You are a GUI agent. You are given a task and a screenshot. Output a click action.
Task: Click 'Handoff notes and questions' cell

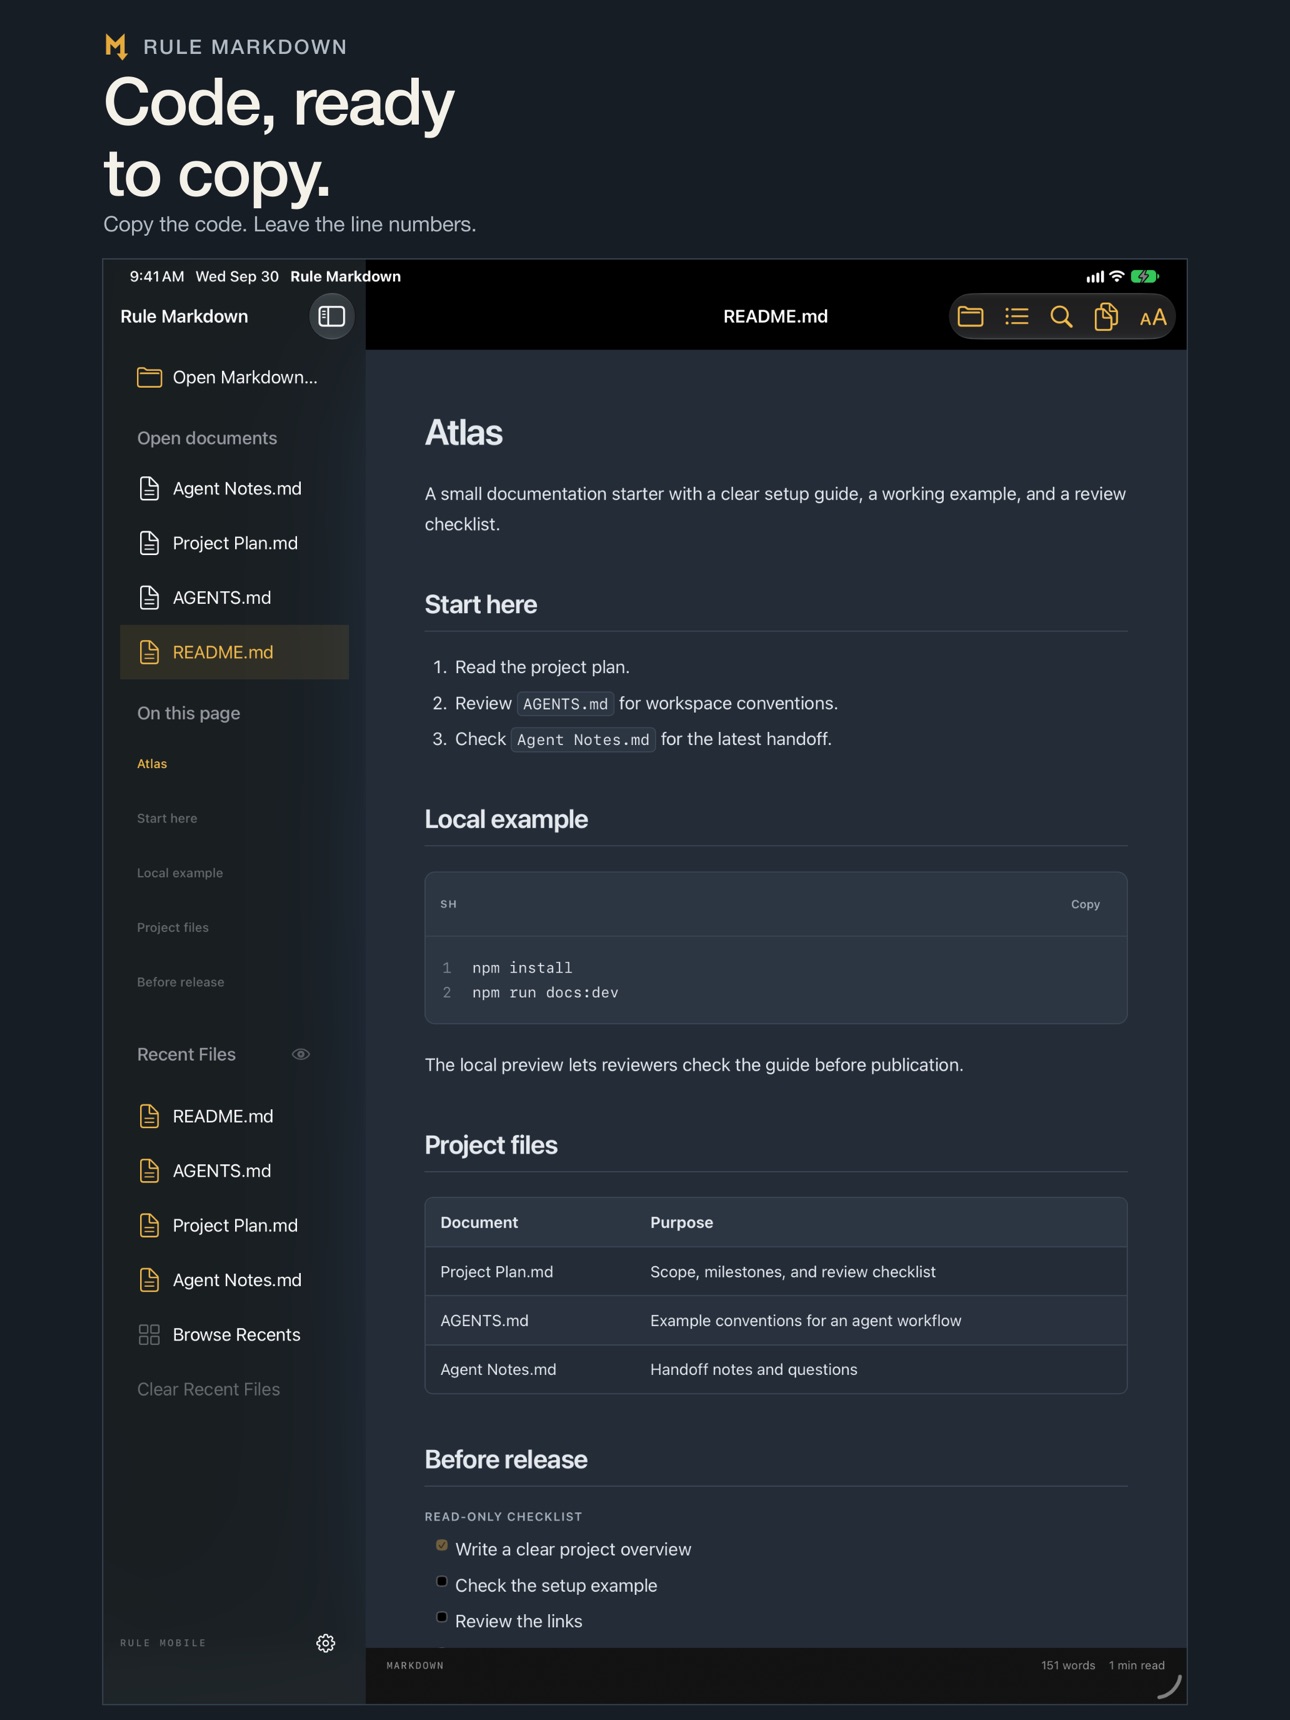754,1370
